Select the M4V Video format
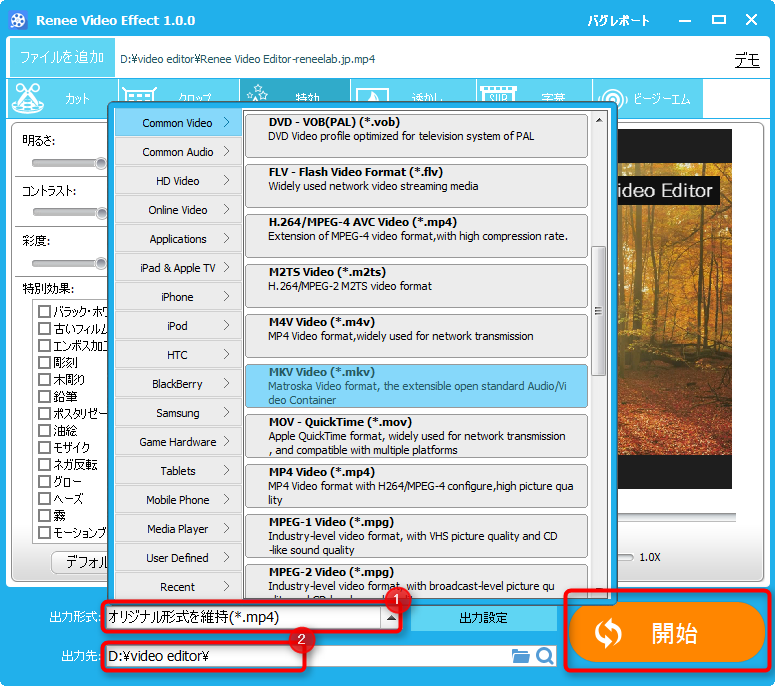The width and height of the screenshot is (775, 686). pyautogui.click(x=416, y=336)
